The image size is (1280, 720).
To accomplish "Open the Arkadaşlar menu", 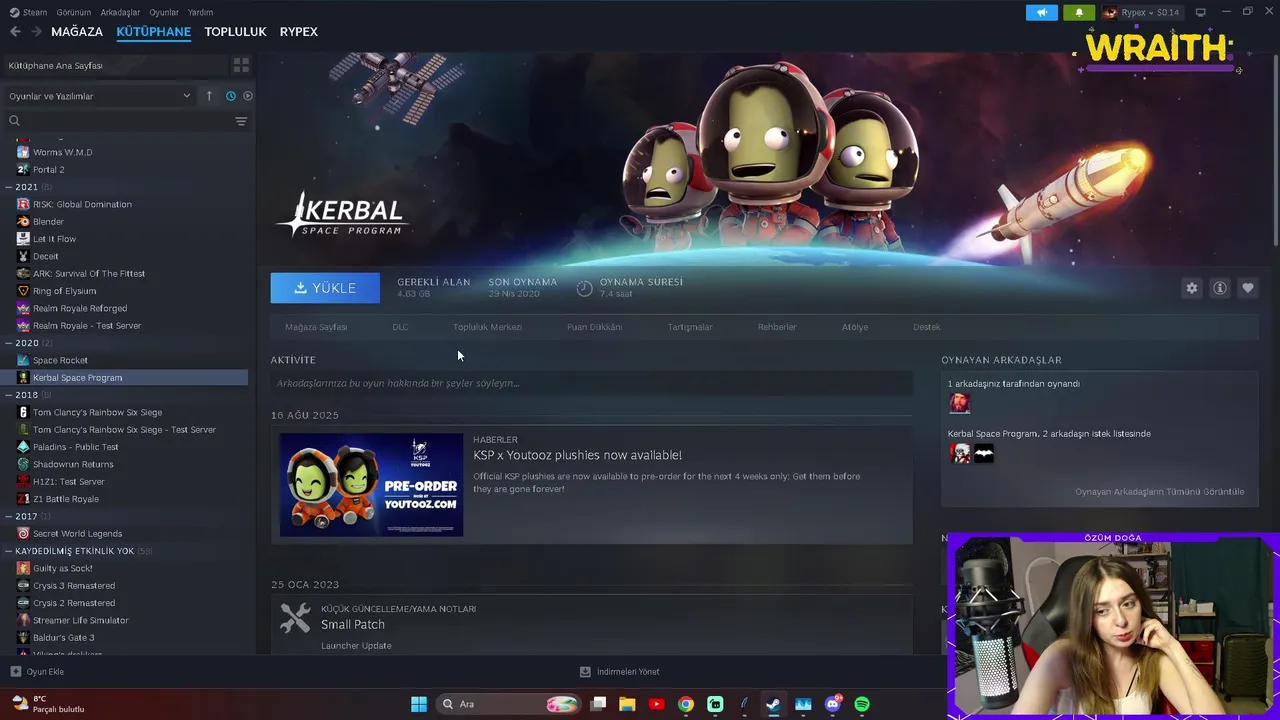I will [121, 12].
